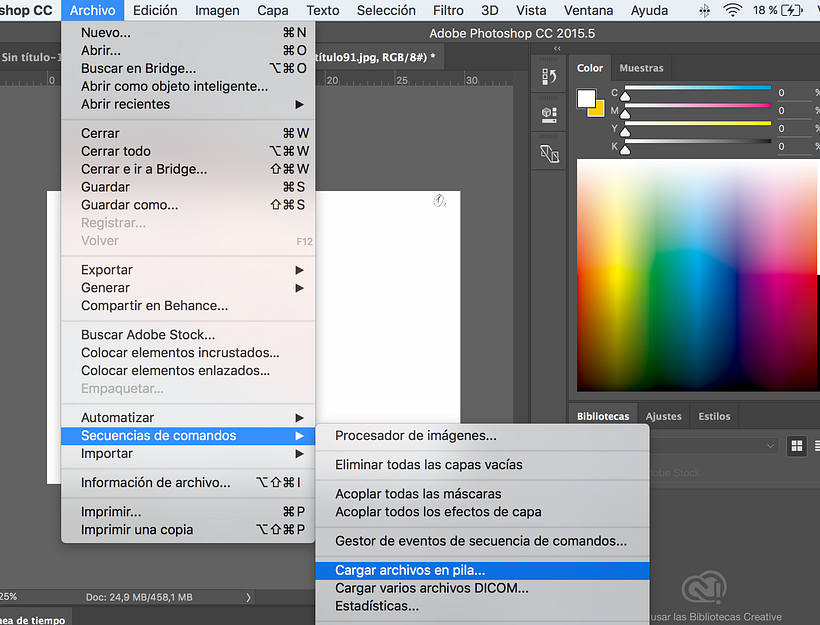Open the 3D panel cube icon
This screenshot has height=625, width=820.
549,115
